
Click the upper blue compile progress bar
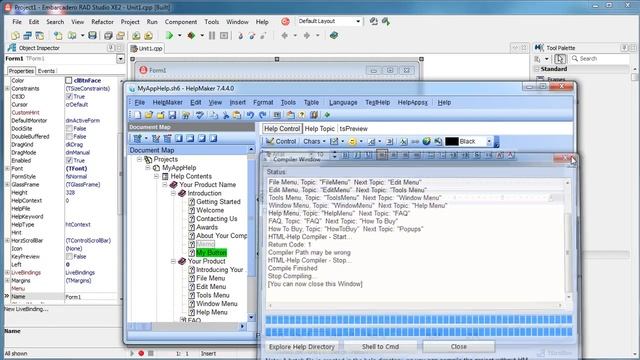pos(419,319)
